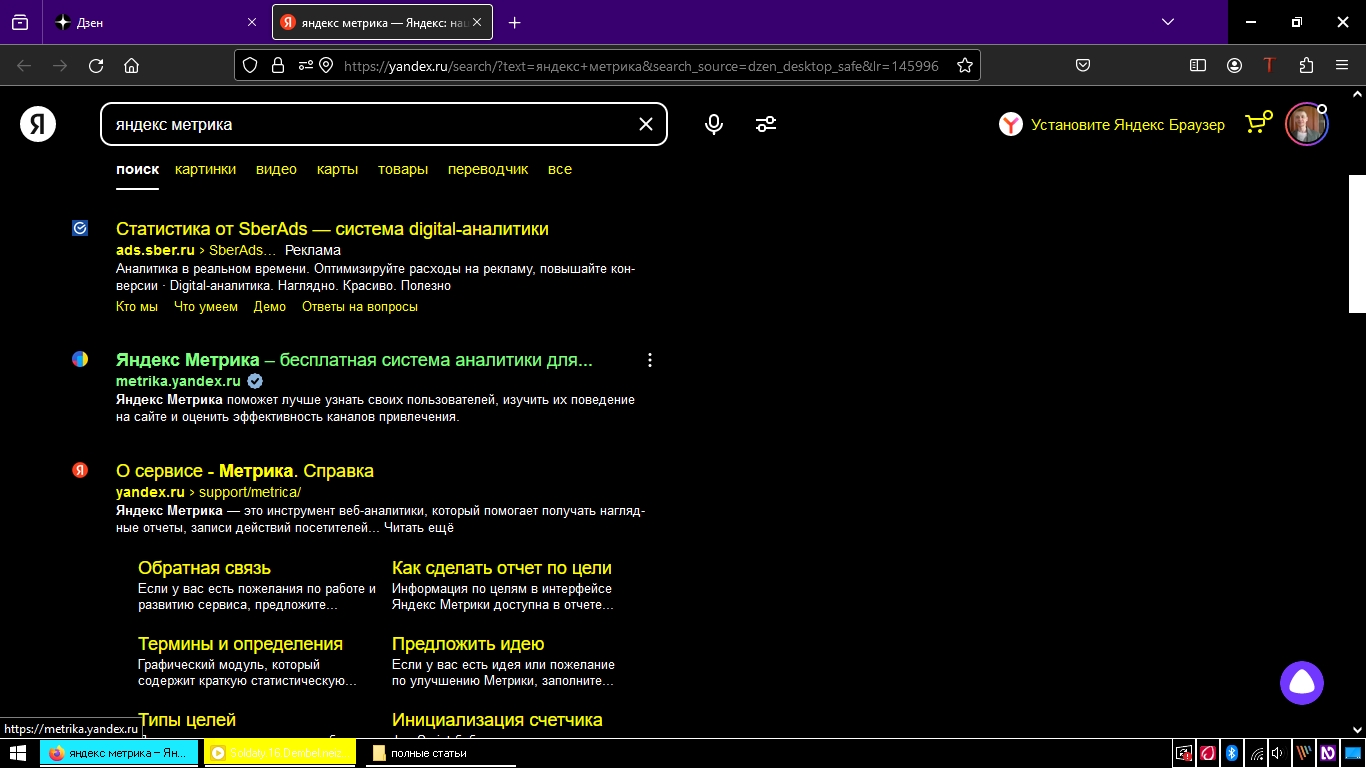Go to the browser home page
Screen dimensions: 1366x768
tap(131, 65)
